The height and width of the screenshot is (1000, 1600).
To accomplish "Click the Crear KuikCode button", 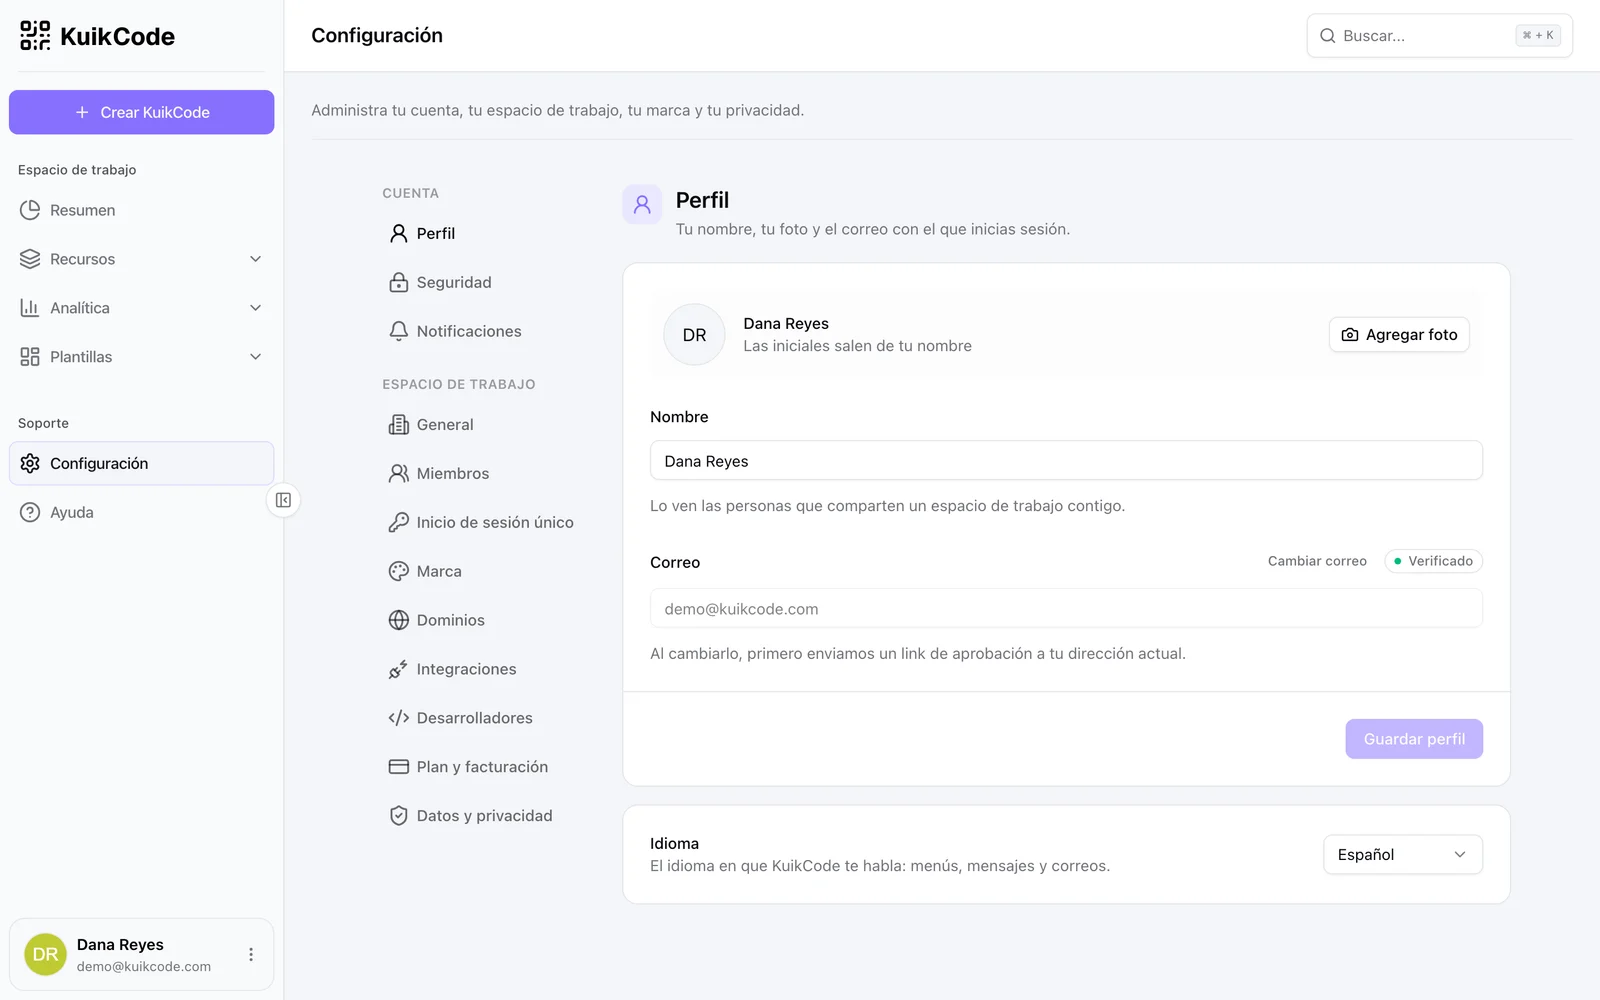I will coord(142,112).
